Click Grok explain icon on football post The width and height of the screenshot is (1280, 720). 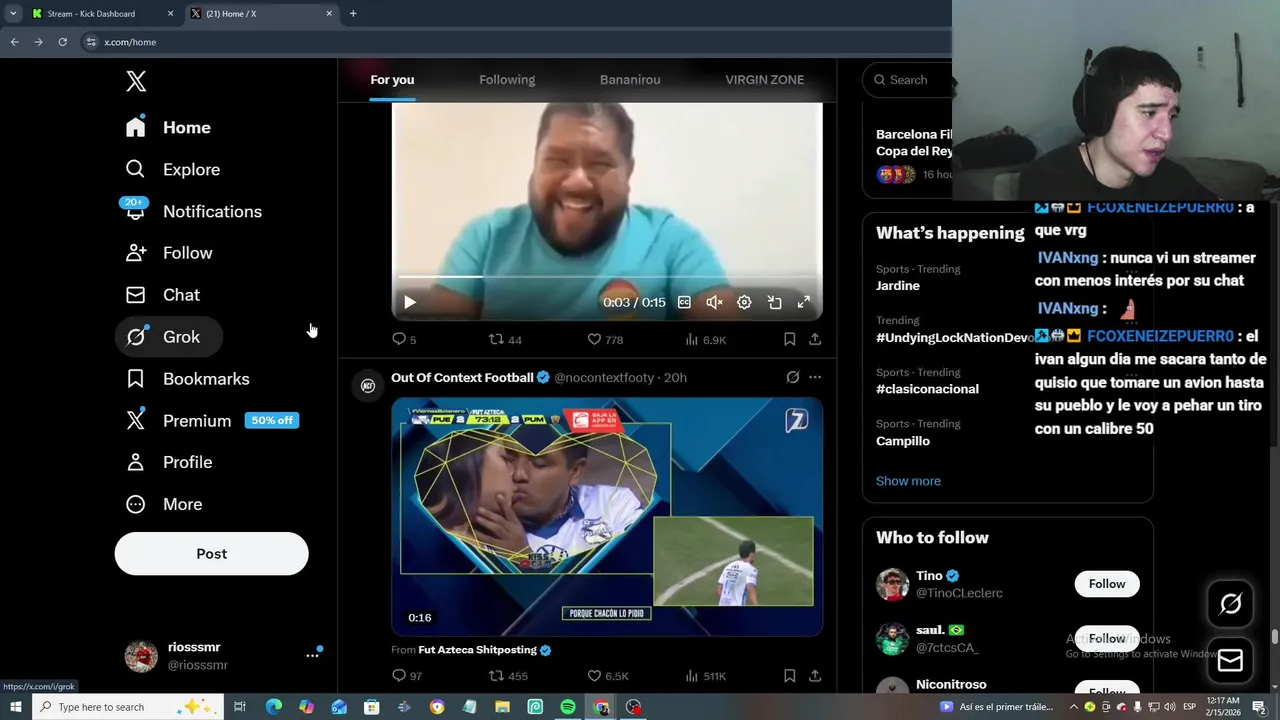(792, 377)
